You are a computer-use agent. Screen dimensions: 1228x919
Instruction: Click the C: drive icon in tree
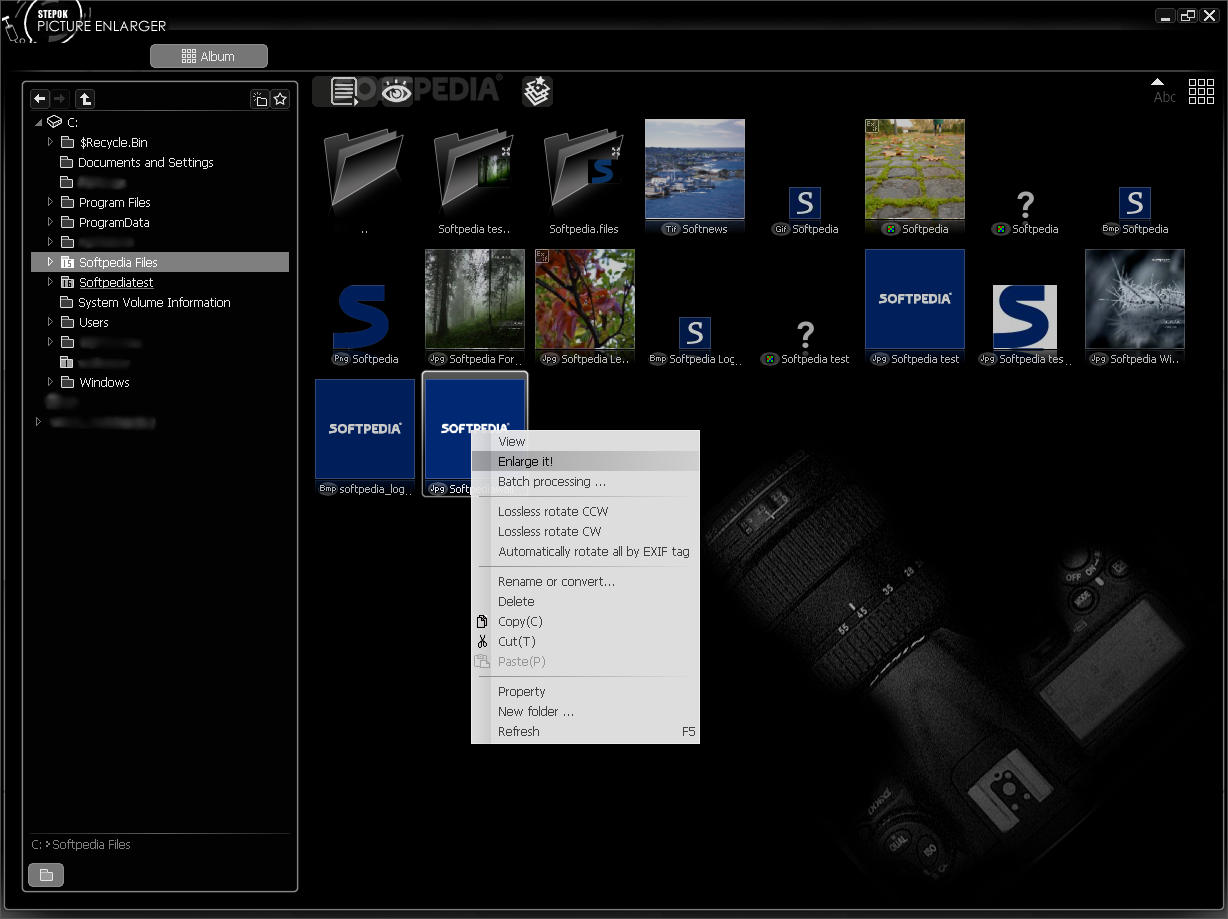pyautogui.click(x=54, y=122)
